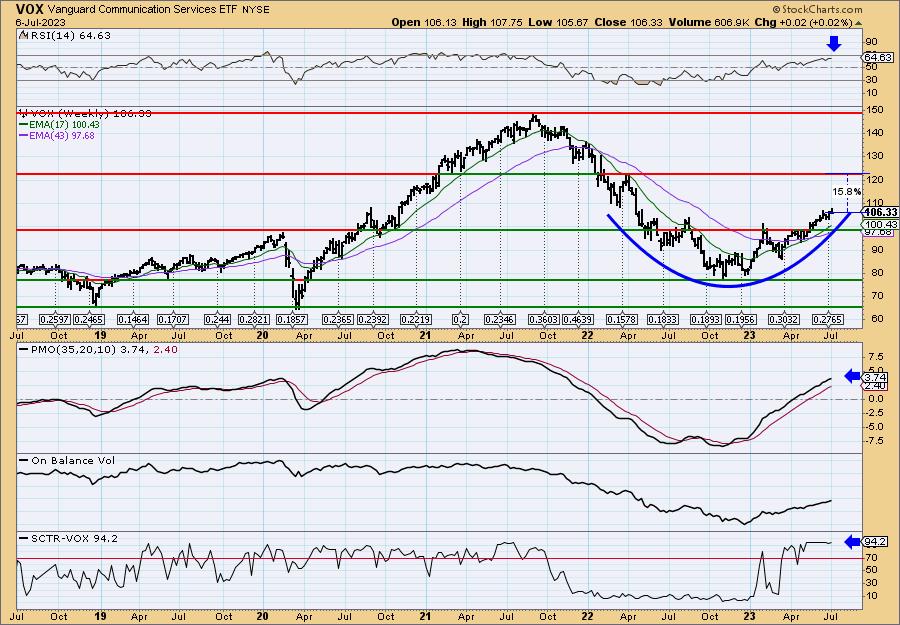Click the 0.2219 dividend box
This screenshot has width=900, height=625.
click(416, 319)
